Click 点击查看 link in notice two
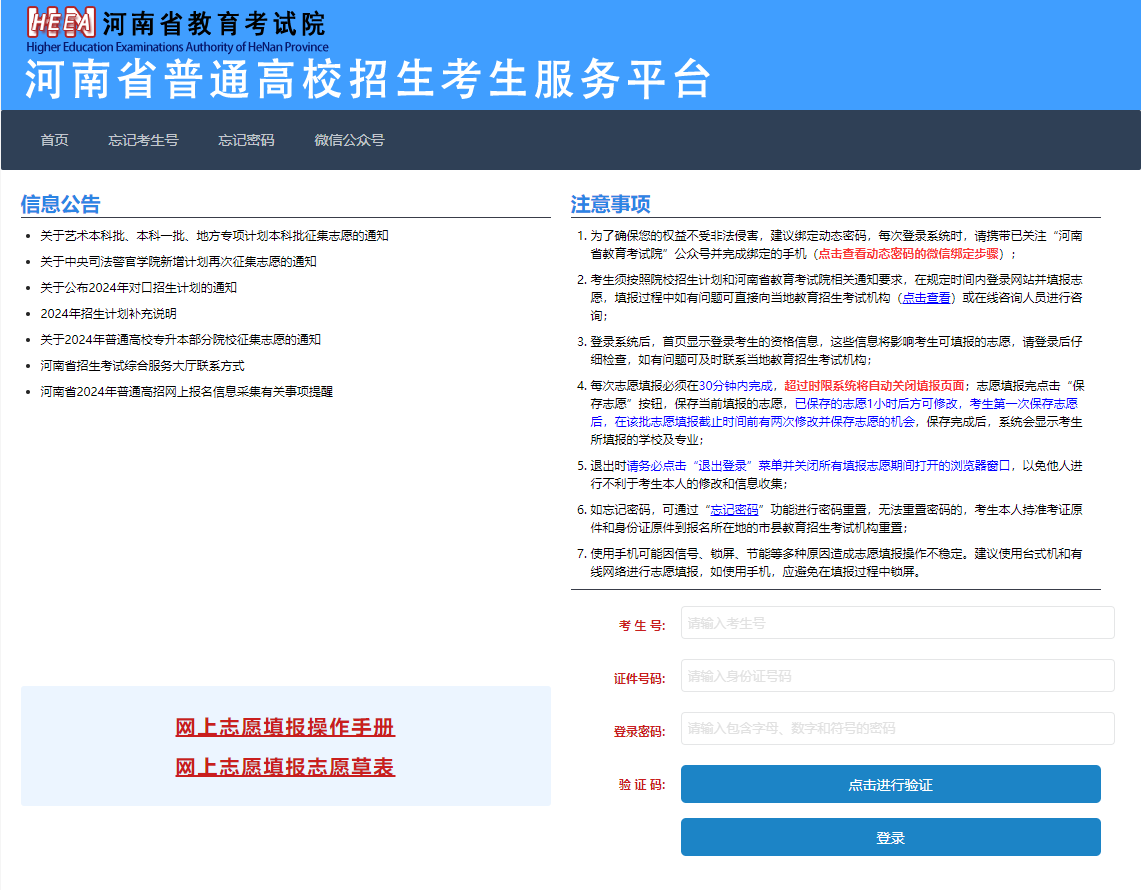The width and height of the screenshot is (1141, 890). [x=926, y=298]
